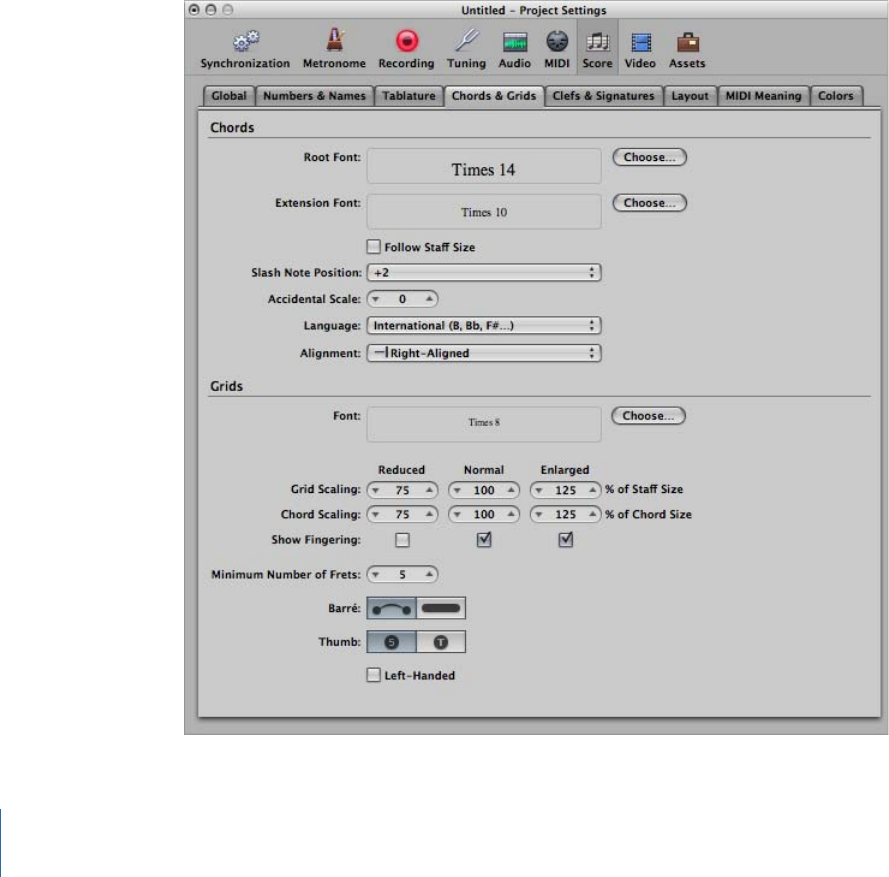Click the Minimum Number of Frets value
The width and height of the screenshot is (889, 877).
coord(403,574)
